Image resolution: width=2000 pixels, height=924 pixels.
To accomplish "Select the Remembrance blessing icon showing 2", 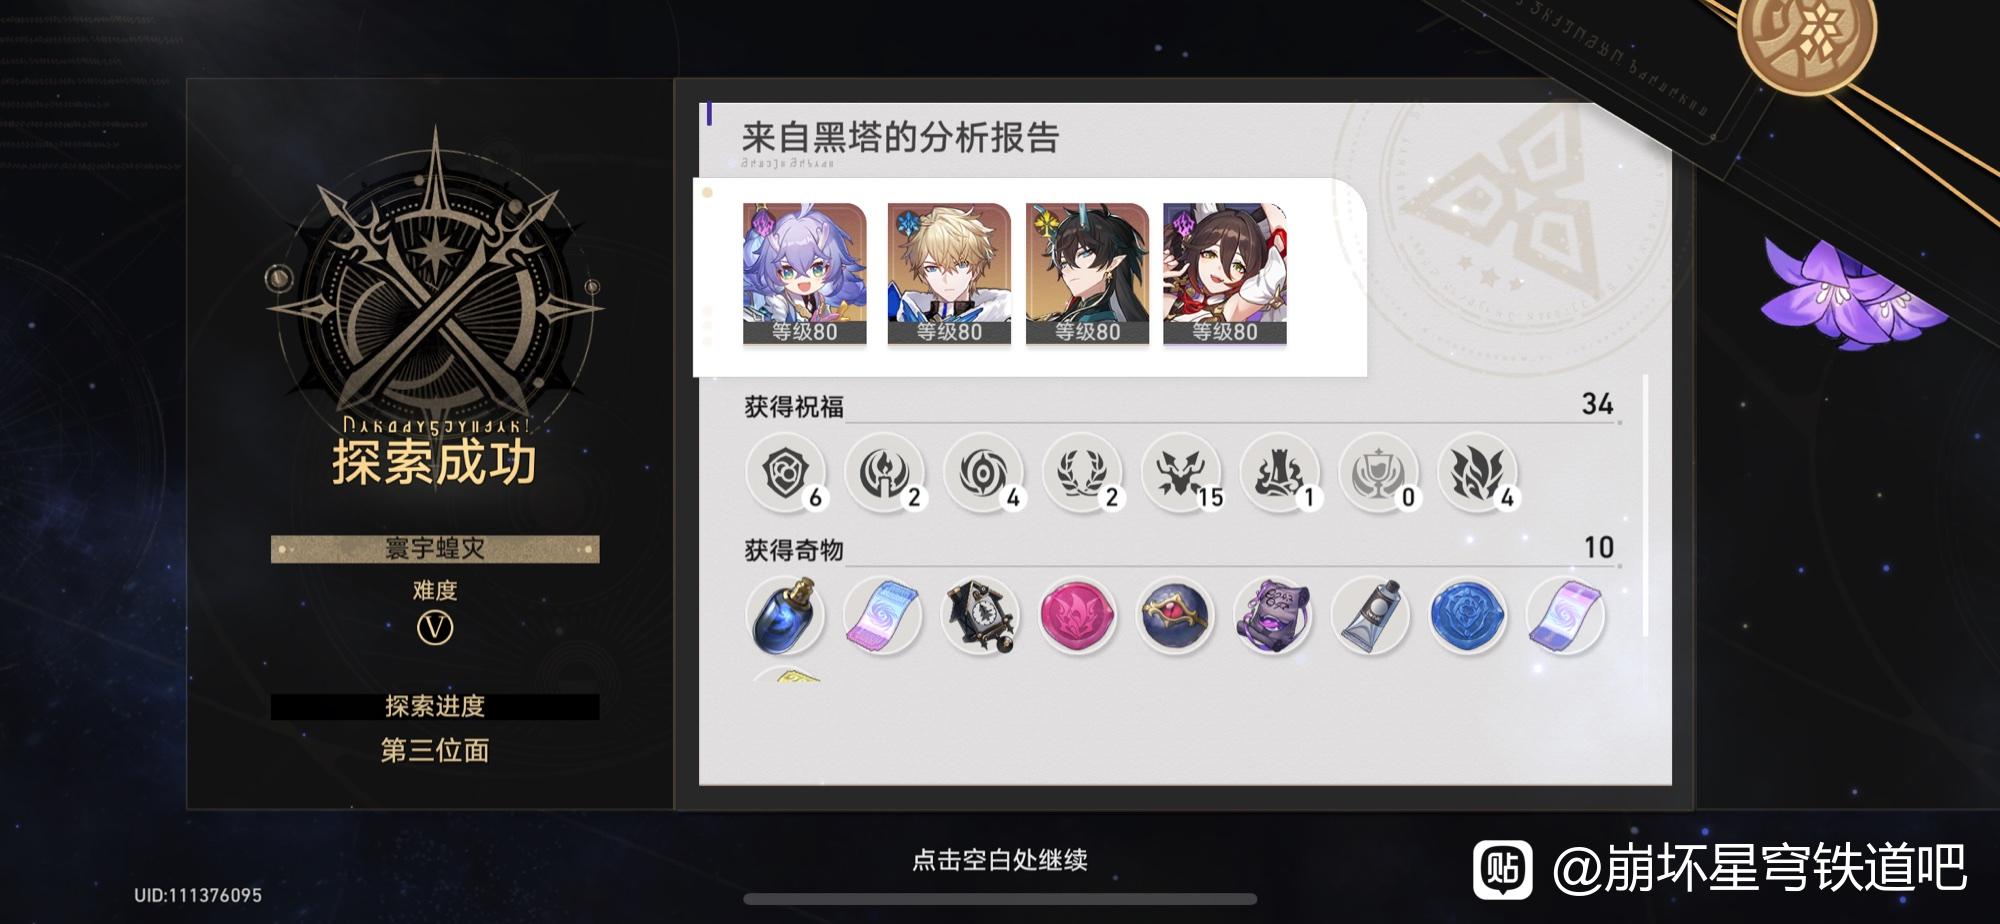I will click(885, 472).
